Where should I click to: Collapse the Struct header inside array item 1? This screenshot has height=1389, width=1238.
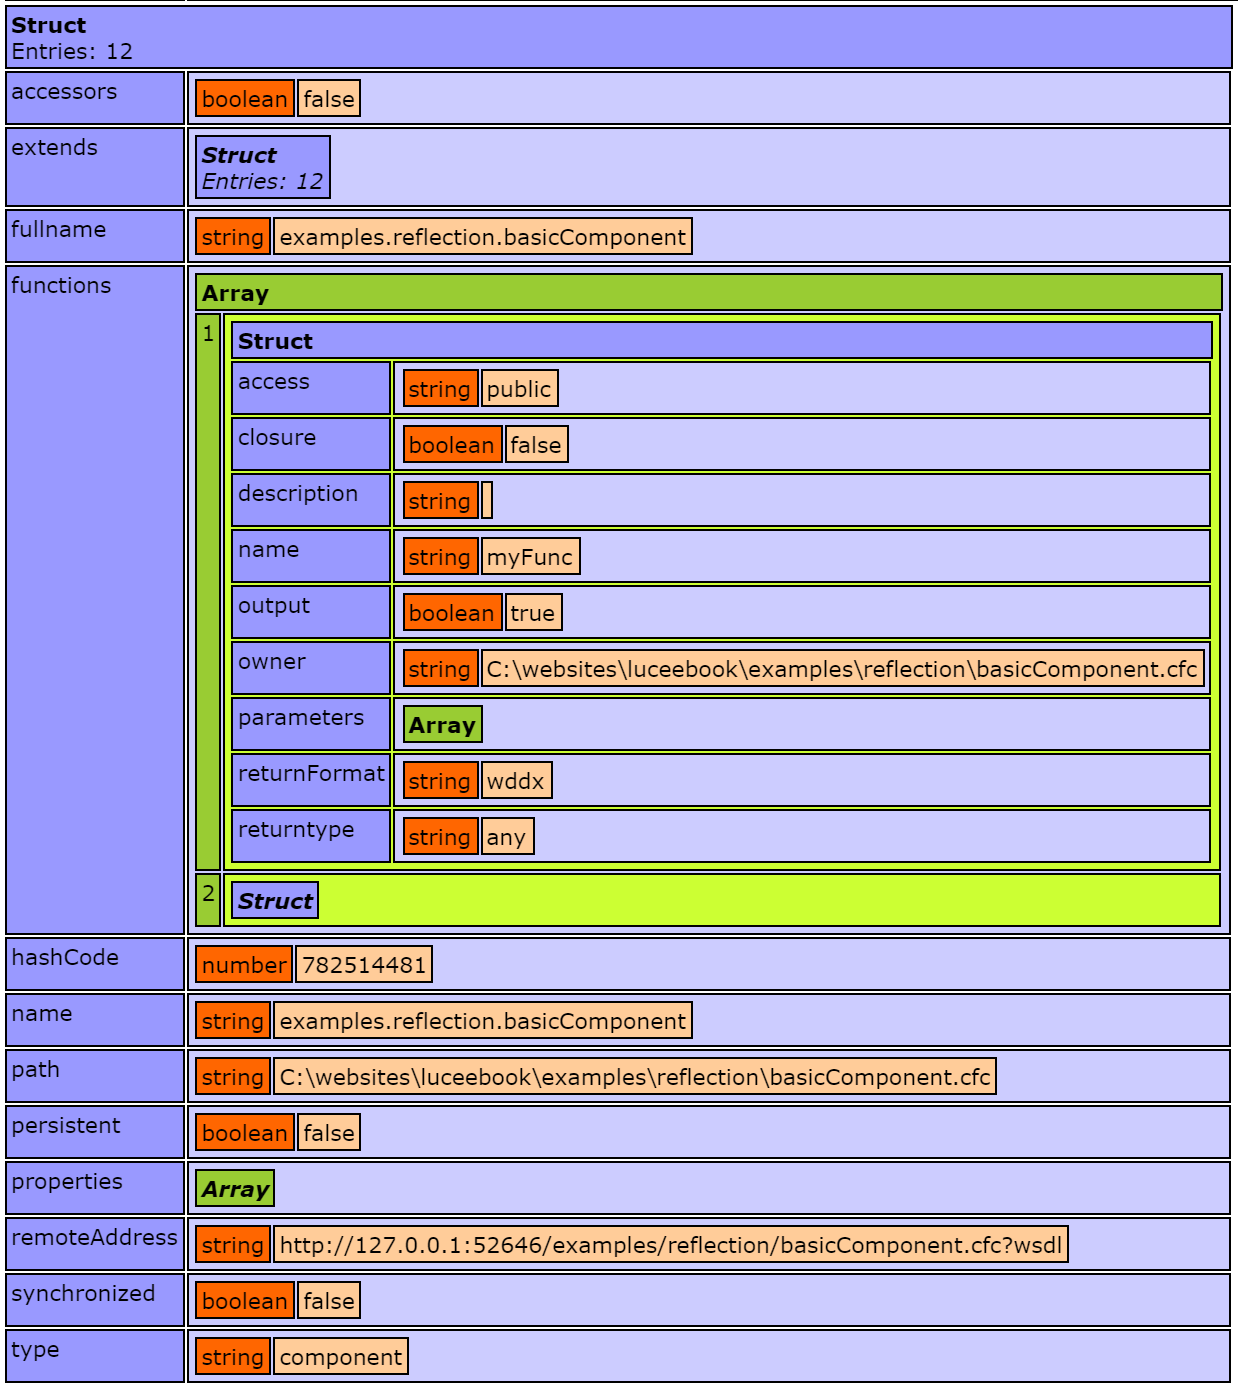(720, 341)
